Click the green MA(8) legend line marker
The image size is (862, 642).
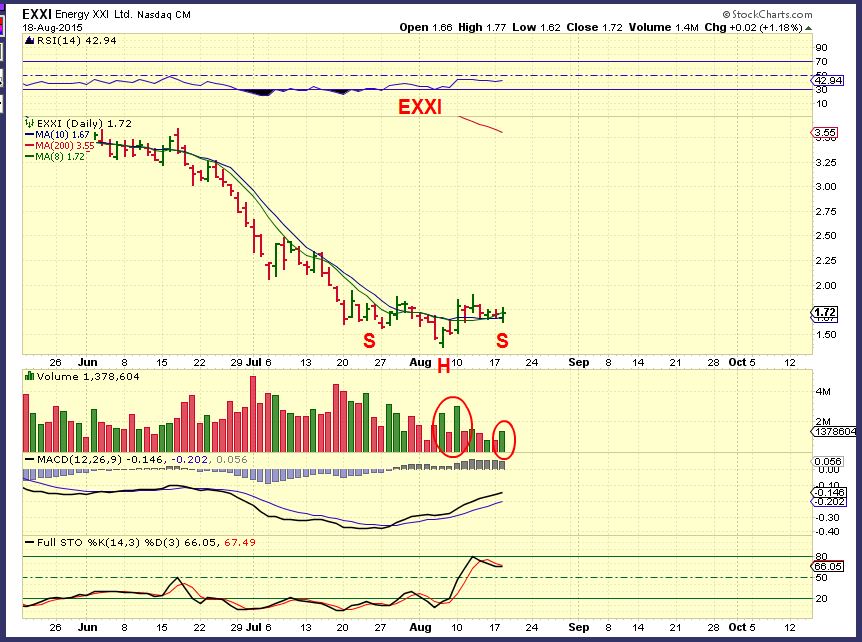coord(30,157)
